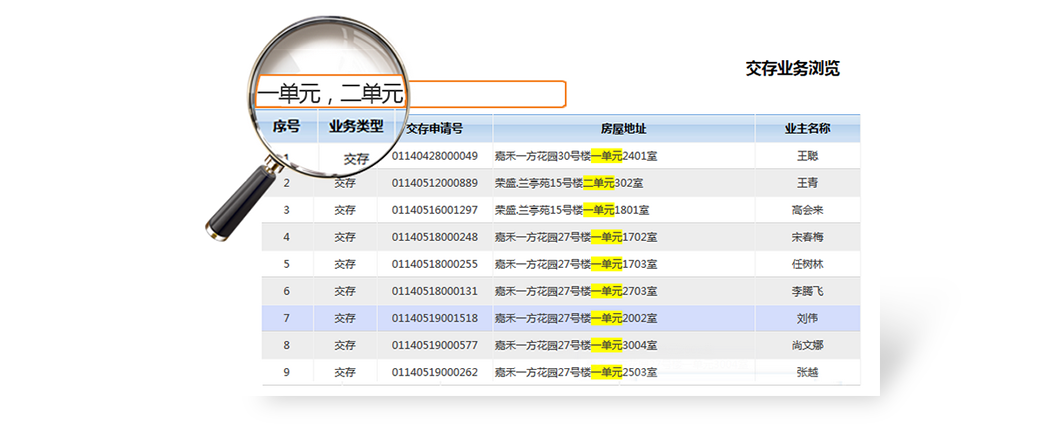Click owner name 王青
This screenshot has width=1060, height=430.
(x=807, y=183)
